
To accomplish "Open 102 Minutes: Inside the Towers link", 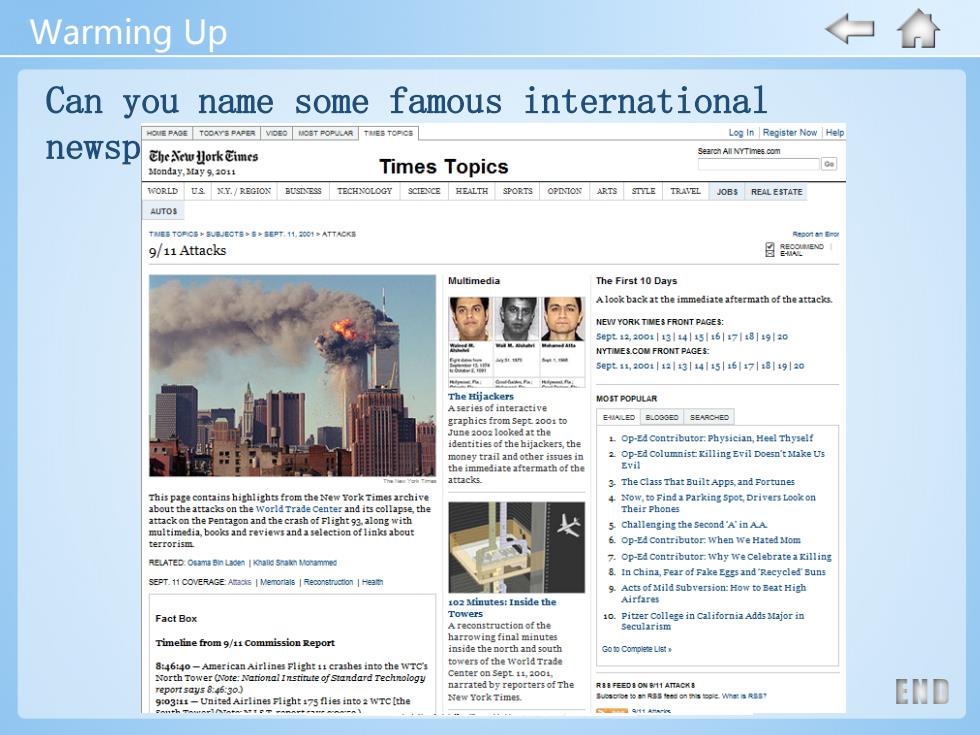I will click(502, 608).
